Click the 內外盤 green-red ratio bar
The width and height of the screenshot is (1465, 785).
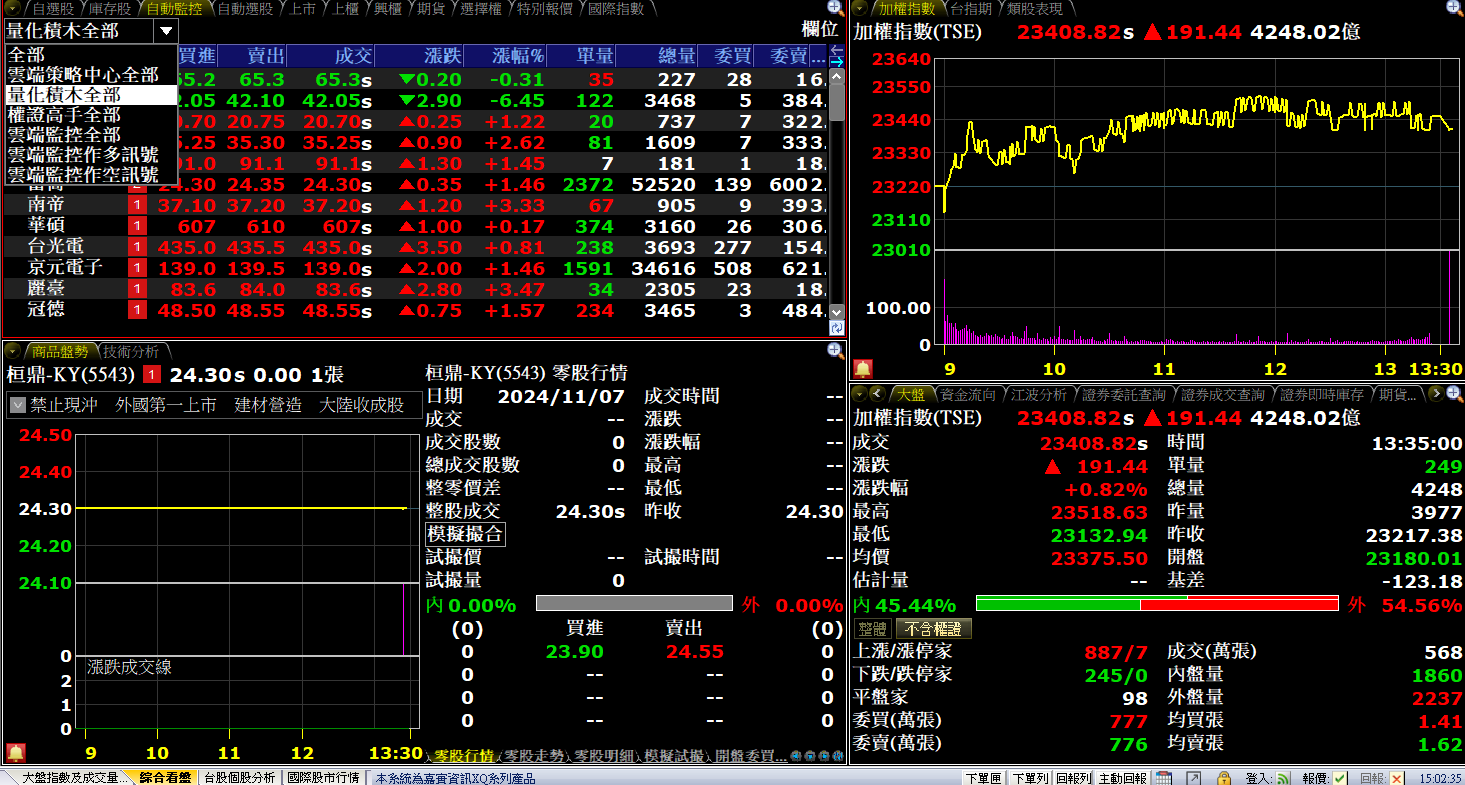tap(1157, 603)
